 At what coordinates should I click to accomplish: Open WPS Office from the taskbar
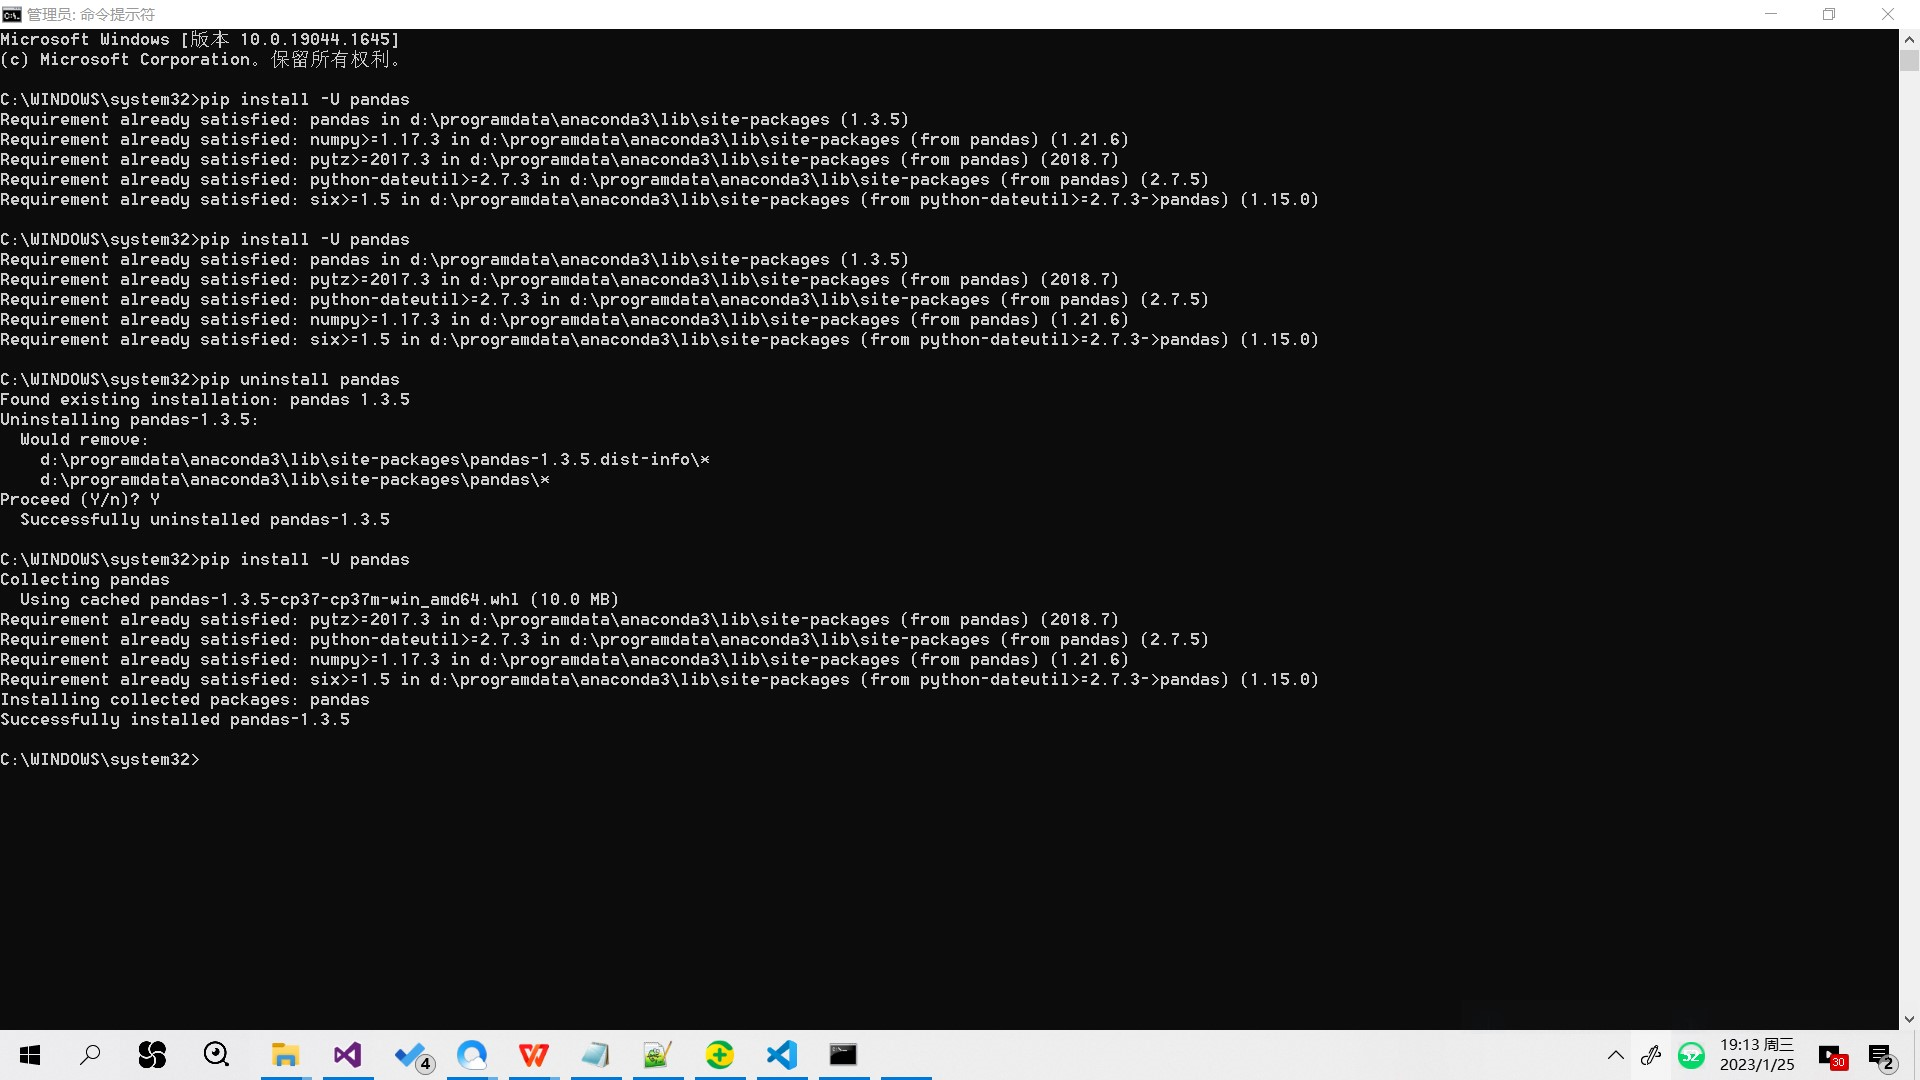pos(534,1055)
